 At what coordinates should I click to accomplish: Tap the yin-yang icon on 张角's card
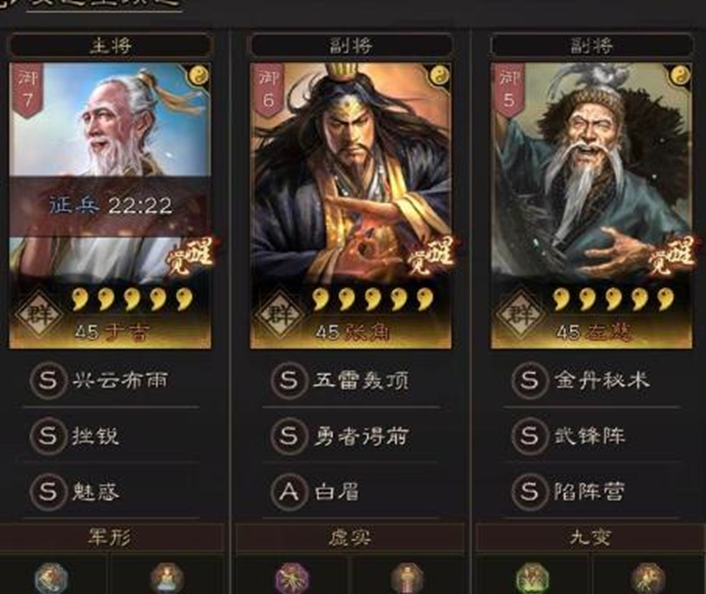pos(439,75)
